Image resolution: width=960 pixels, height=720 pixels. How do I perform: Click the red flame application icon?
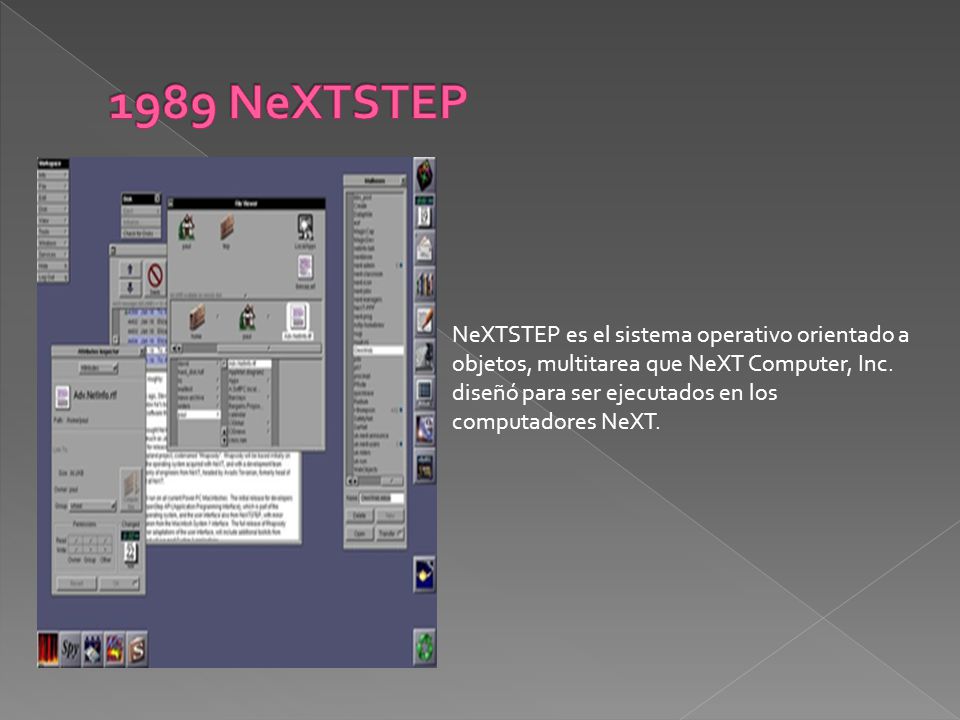[x=48, y=649]
